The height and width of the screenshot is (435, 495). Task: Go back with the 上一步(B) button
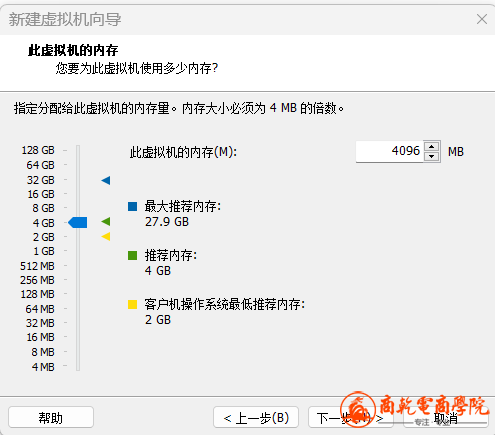[x=256, y=417]
